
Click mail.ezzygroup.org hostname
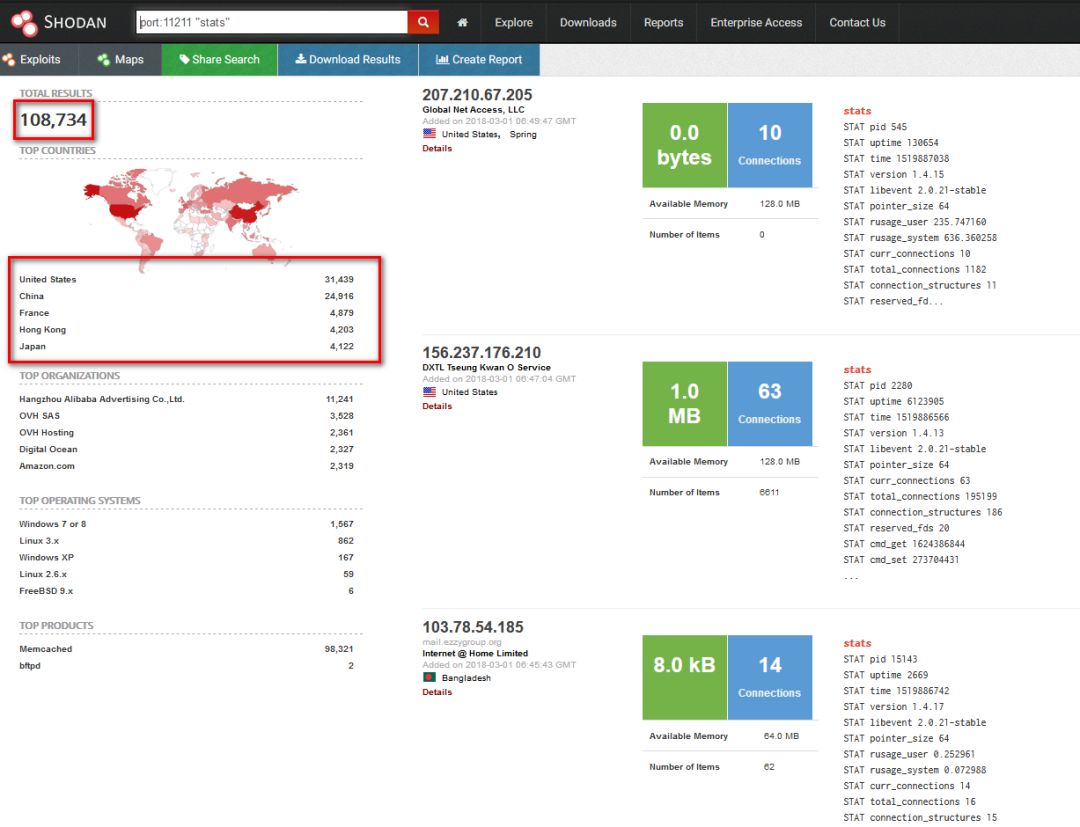[x=461, y=642]
